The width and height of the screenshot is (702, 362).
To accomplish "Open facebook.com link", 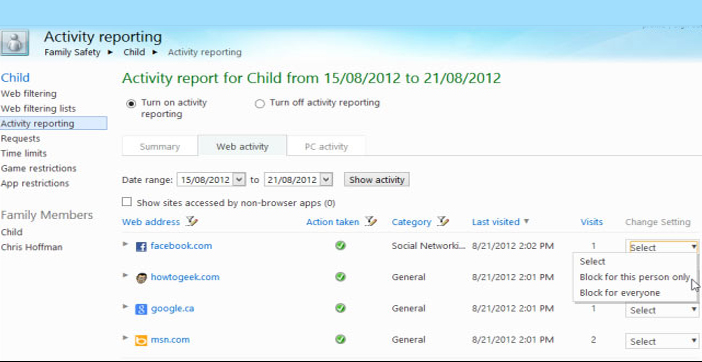I will 181,246.
